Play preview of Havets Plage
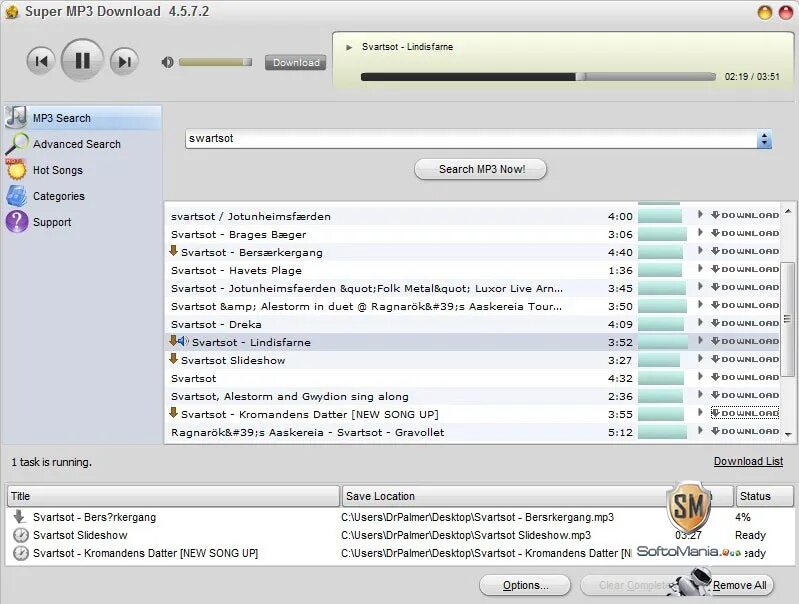 point(701,269)
